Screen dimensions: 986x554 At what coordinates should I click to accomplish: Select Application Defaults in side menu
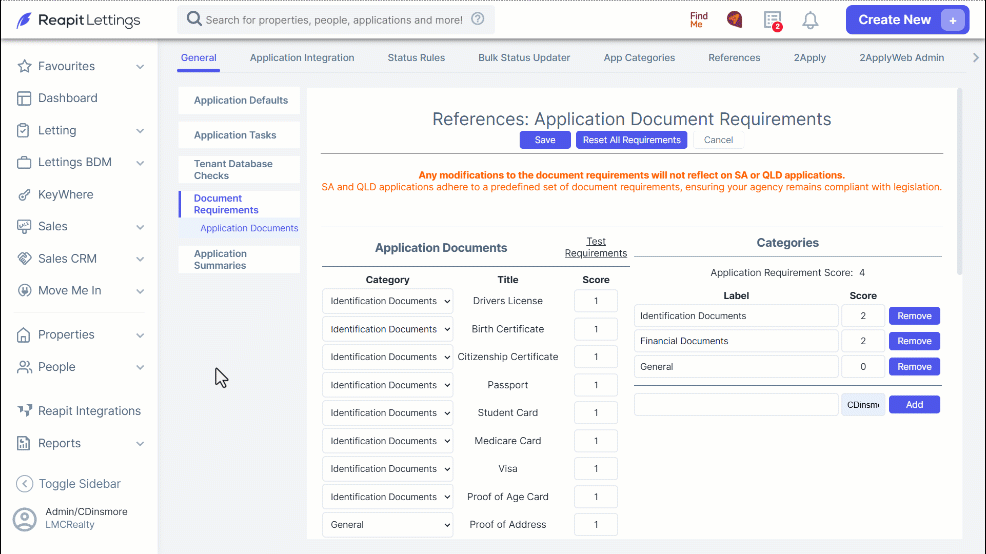[240, 101]
